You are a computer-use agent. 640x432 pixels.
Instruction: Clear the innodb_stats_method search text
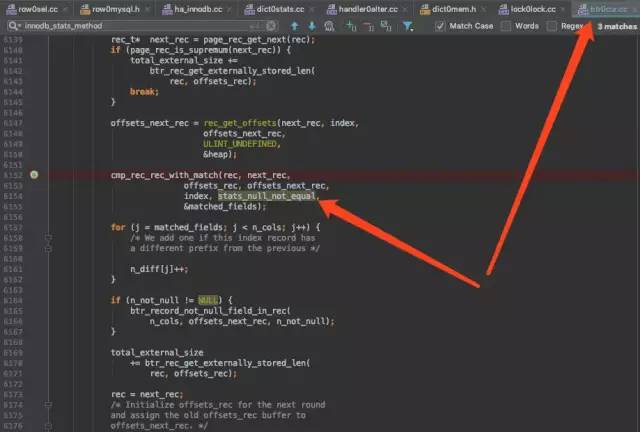(271, 26)
